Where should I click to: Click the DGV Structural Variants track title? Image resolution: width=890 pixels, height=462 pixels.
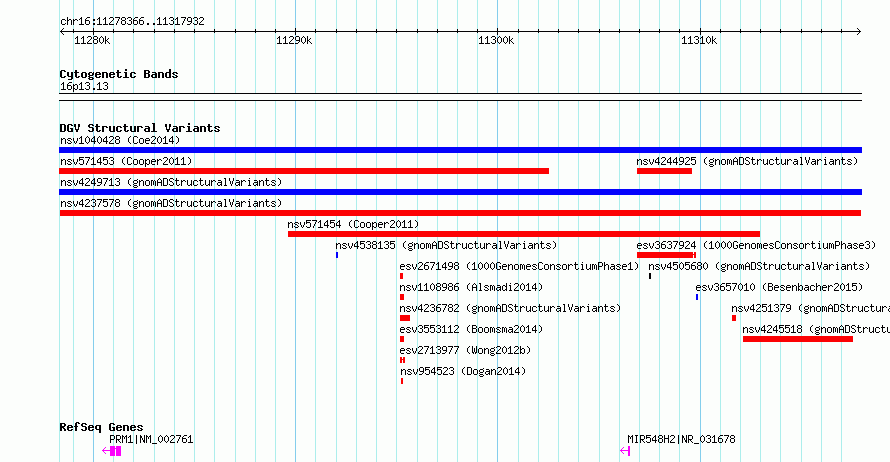(140, 128)
